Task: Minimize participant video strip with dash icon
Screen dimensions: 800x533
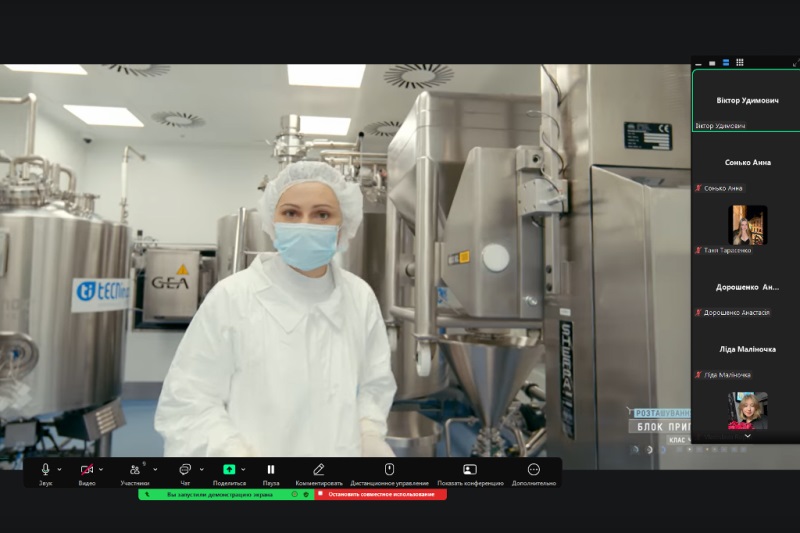Action: click(698, 63)
